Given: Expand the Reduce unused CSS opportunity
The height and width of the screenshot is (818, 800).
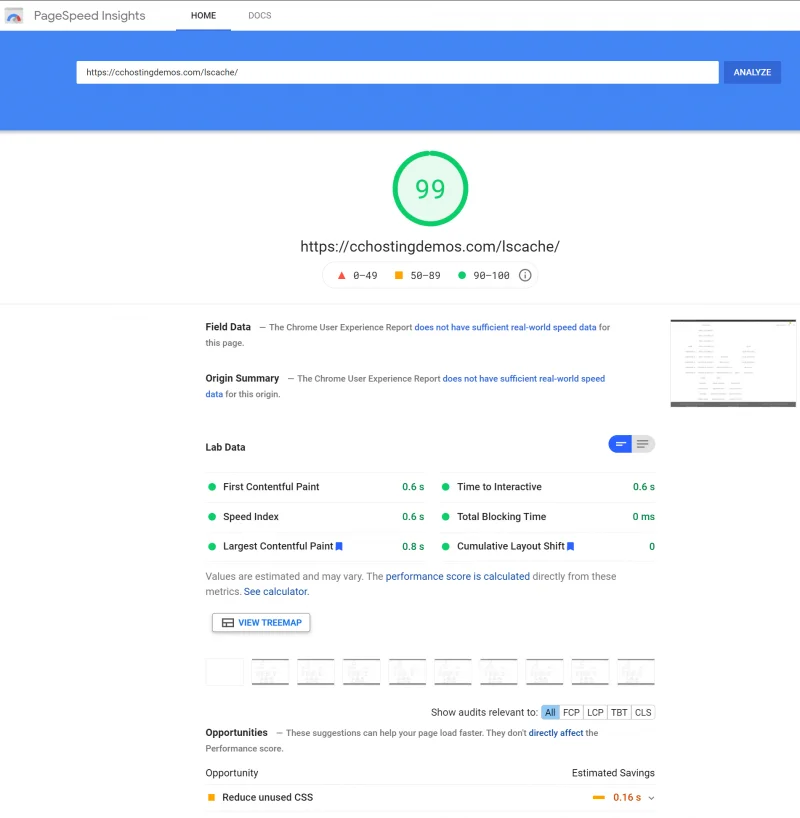Looking at the screenshot, I should click(649, 797).
